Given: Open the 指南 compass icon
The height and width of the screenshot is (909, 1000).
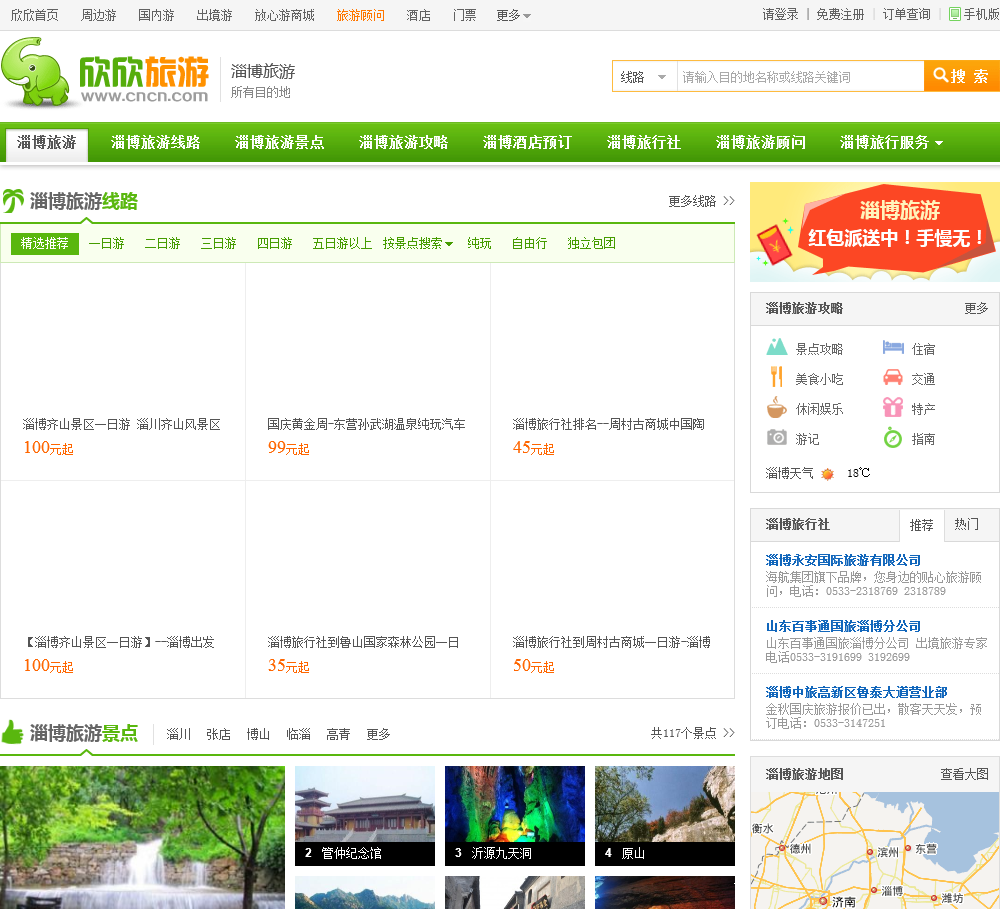Looking at the screenshot, I should pyautogui.click(x=893, y=438).
